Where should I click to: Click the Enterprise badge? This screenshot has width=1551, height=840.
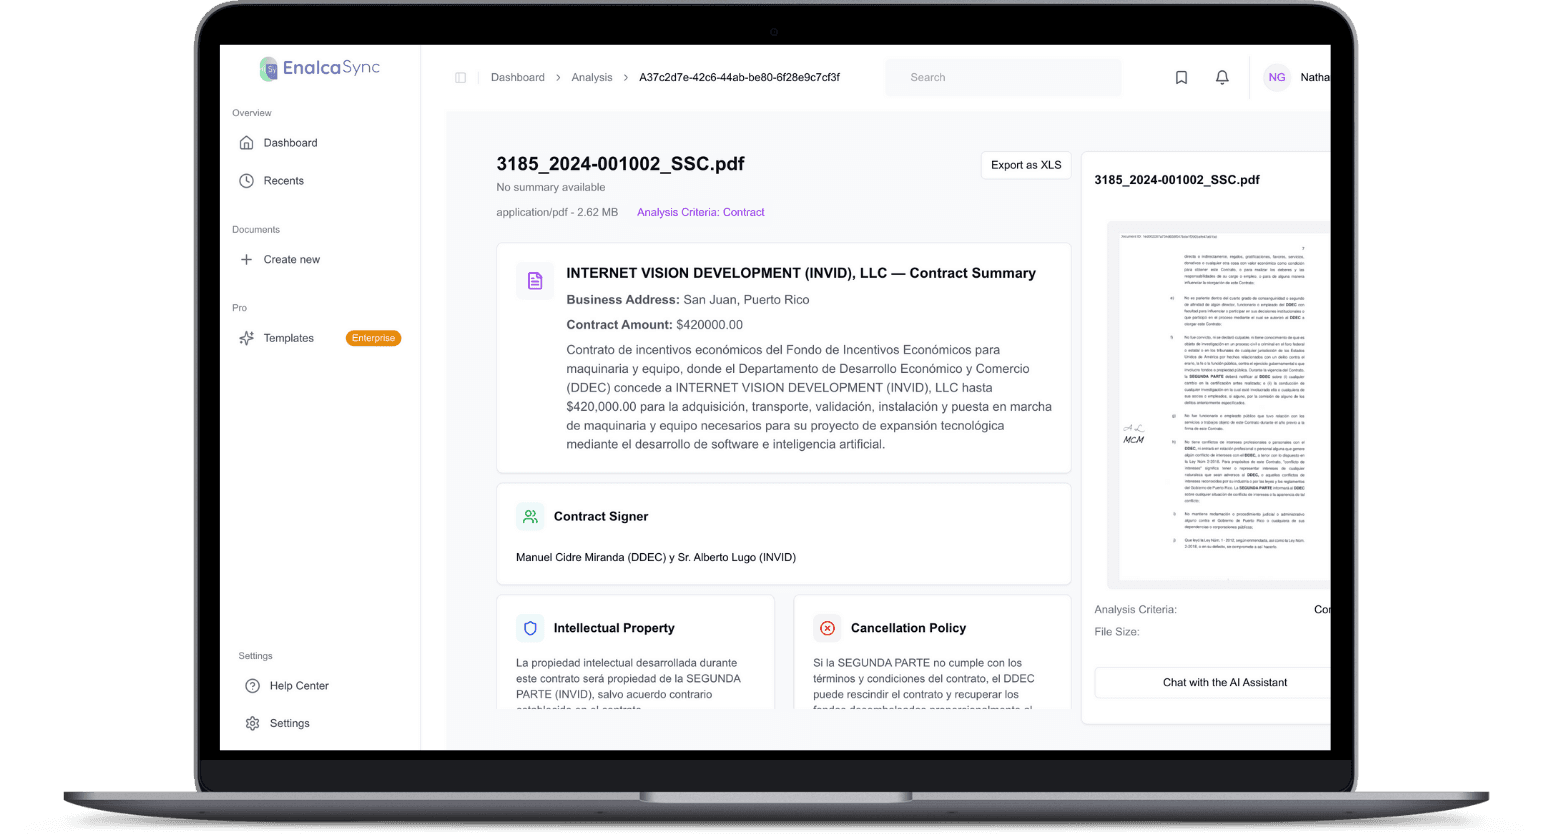pyautogui.click(x=373, y=338)
